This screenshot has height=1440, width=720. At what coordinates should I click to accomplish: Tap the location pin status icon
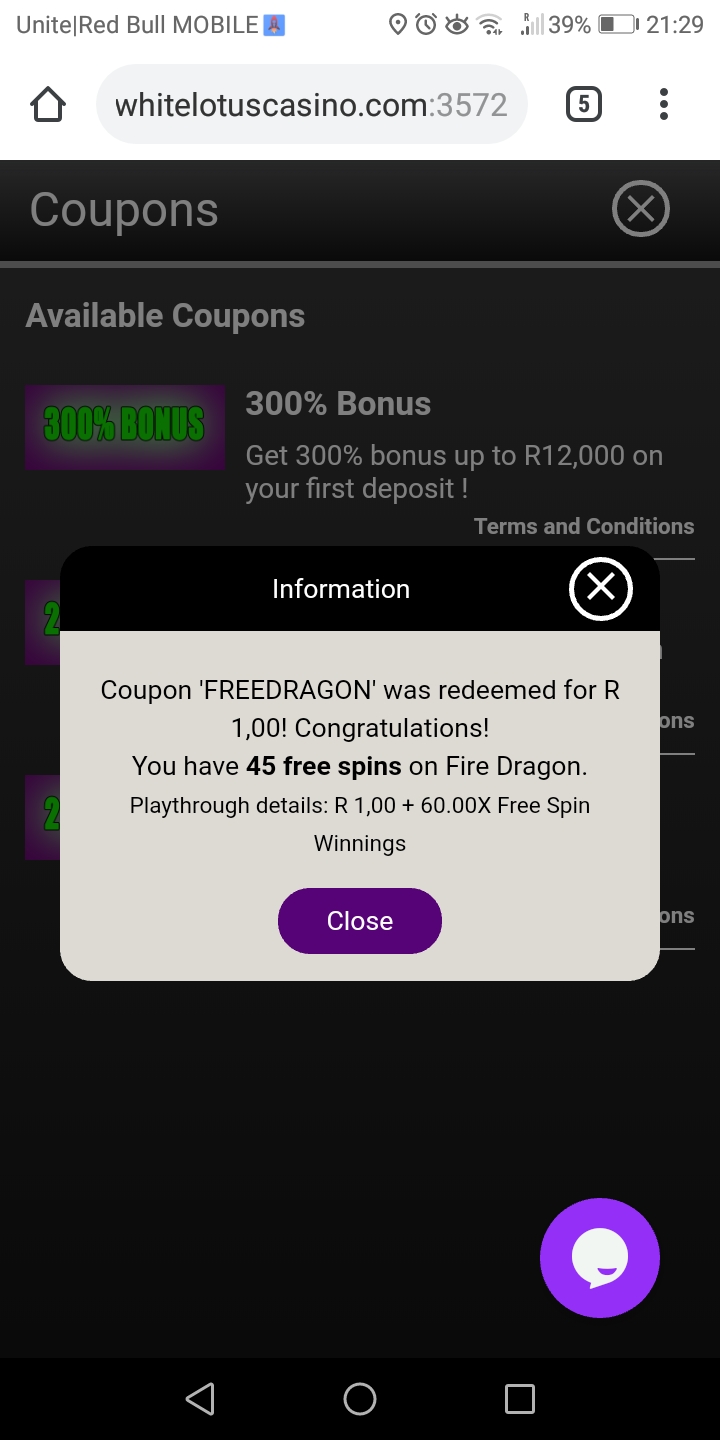398,25
